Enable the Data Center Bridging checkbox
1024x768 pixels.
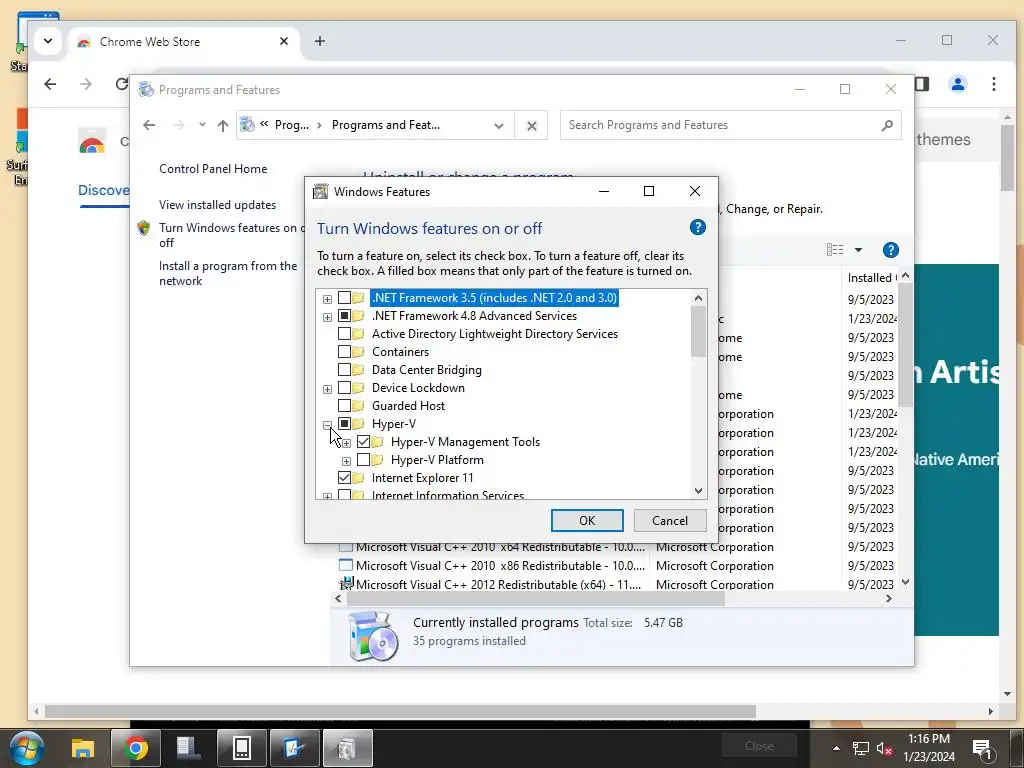[344, 370]
